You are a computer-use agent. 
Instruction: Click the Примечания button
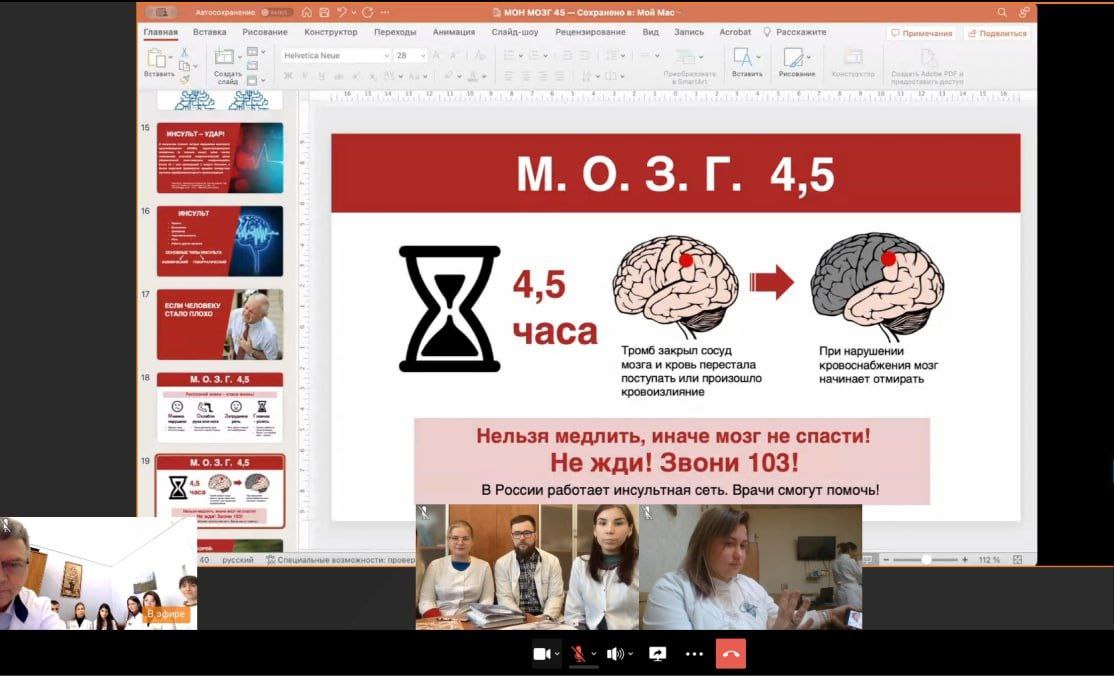tap(921, 33)
